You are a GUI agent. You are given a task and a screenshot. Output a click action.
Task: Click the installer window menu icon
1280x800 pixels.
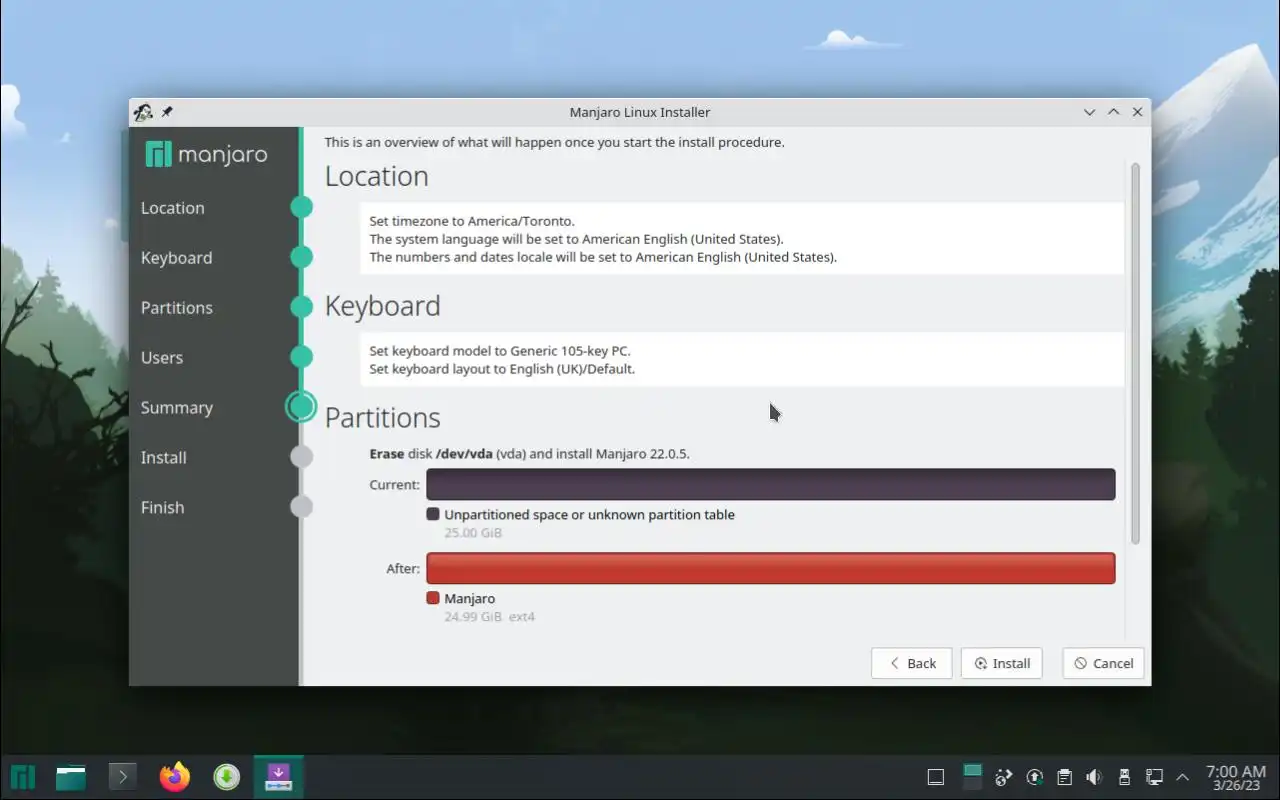[x=143, y=112]
